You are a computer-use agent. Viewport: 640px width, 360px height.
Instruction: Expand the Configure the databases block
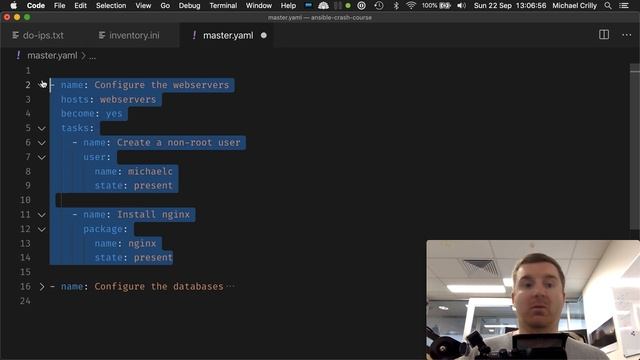[42, 287]
